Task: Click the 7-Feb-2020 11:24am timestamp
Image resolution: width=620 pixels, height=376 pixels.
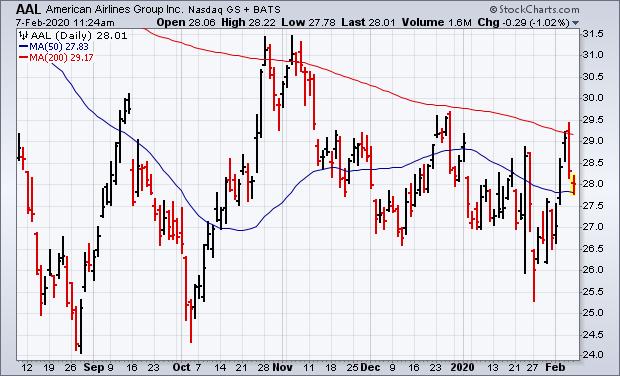Action: coord(65,23)
